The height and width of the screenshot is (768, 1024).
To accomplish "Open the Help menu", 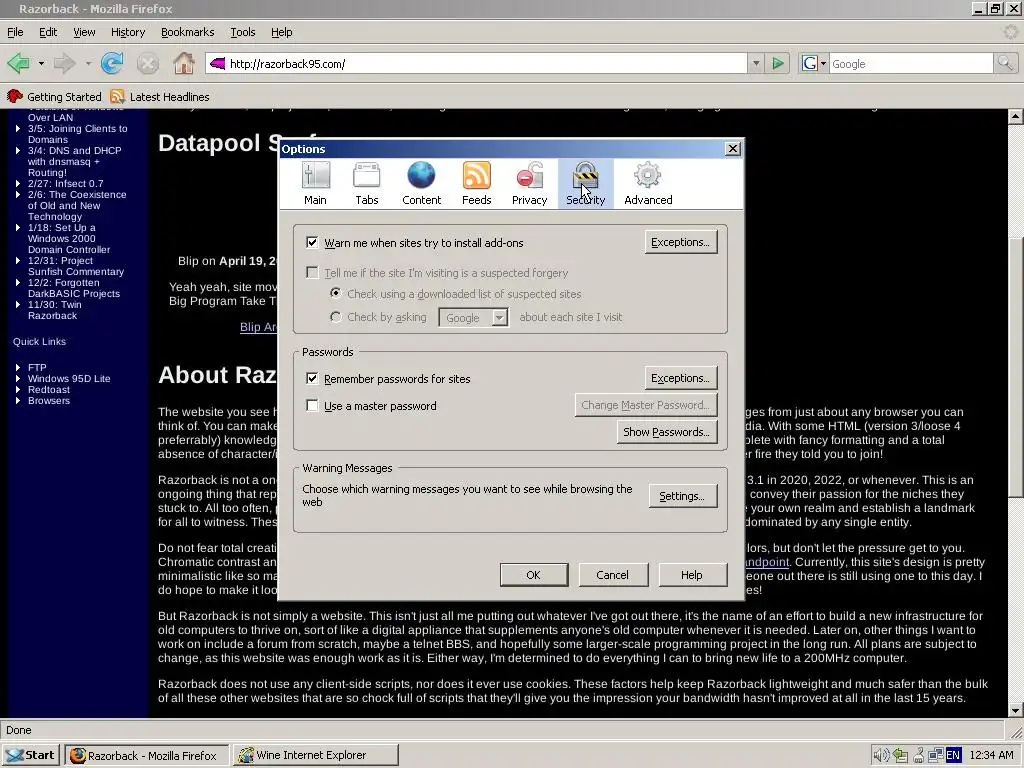I will pos(281,32).
